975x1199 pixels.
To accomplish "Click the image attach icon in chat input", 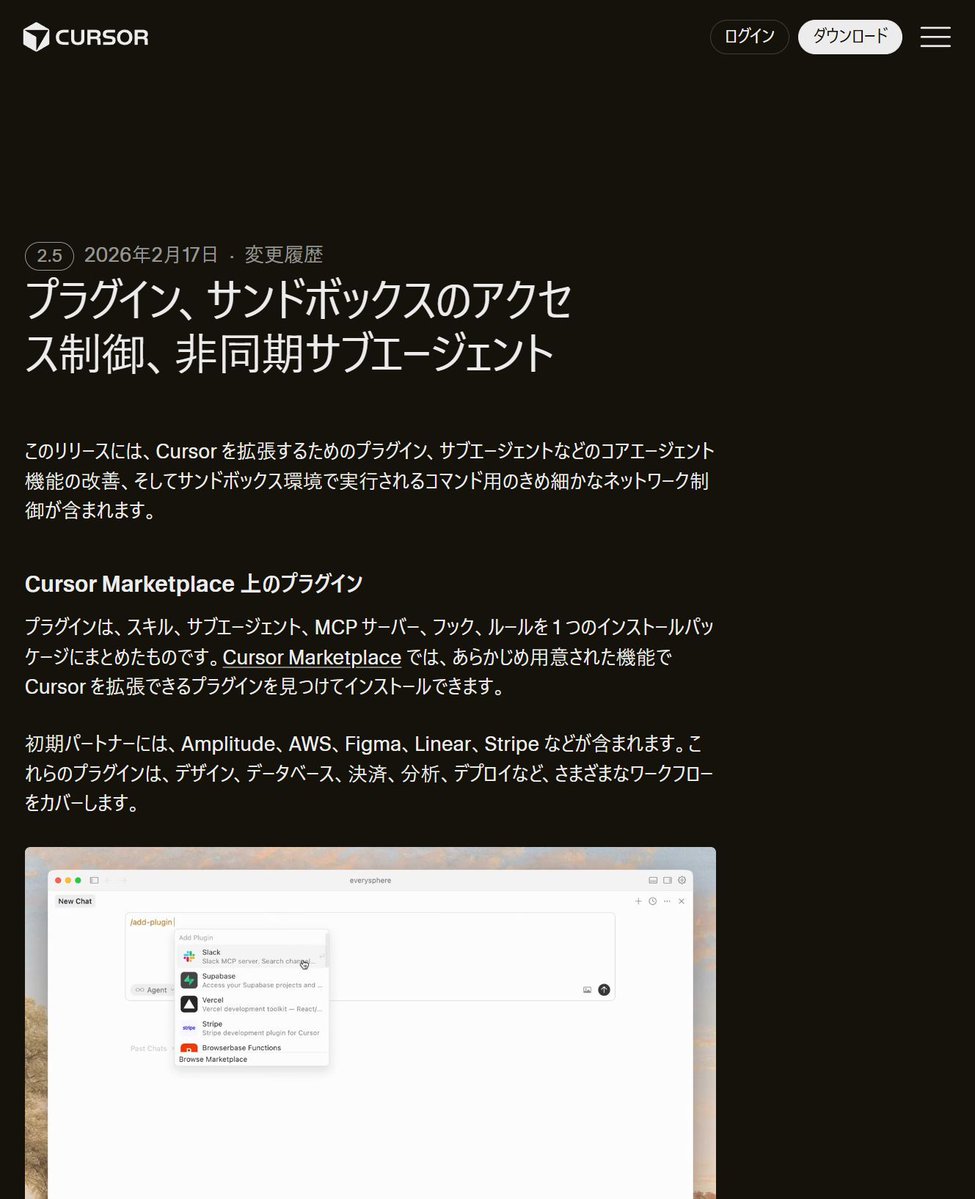I will (587, 989).
